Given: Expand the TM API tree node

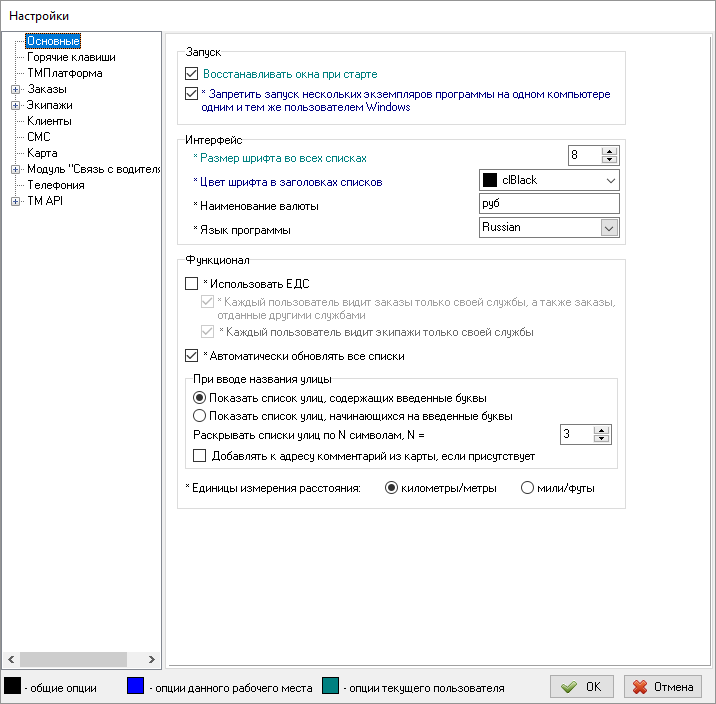Looking at the screenshot, I should (x=15, y=201).
